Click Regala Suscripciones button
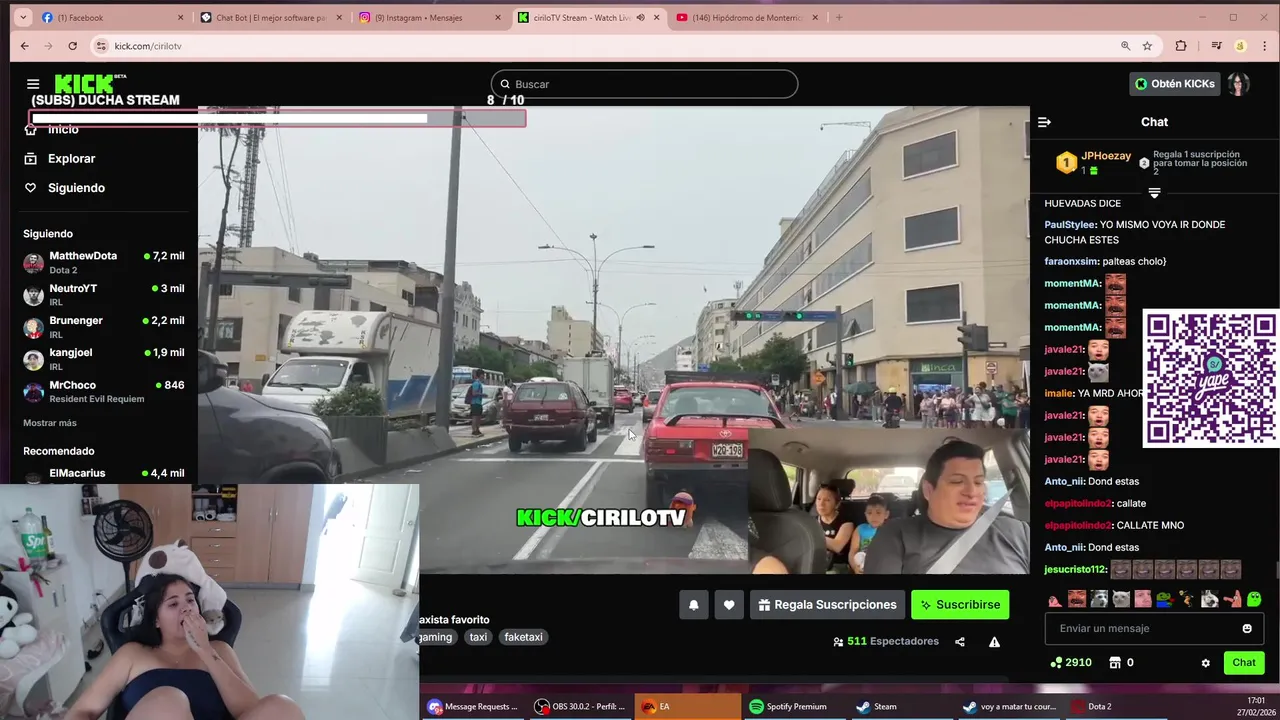This screenshot has height=720, width=1280. tap(827, 605)
